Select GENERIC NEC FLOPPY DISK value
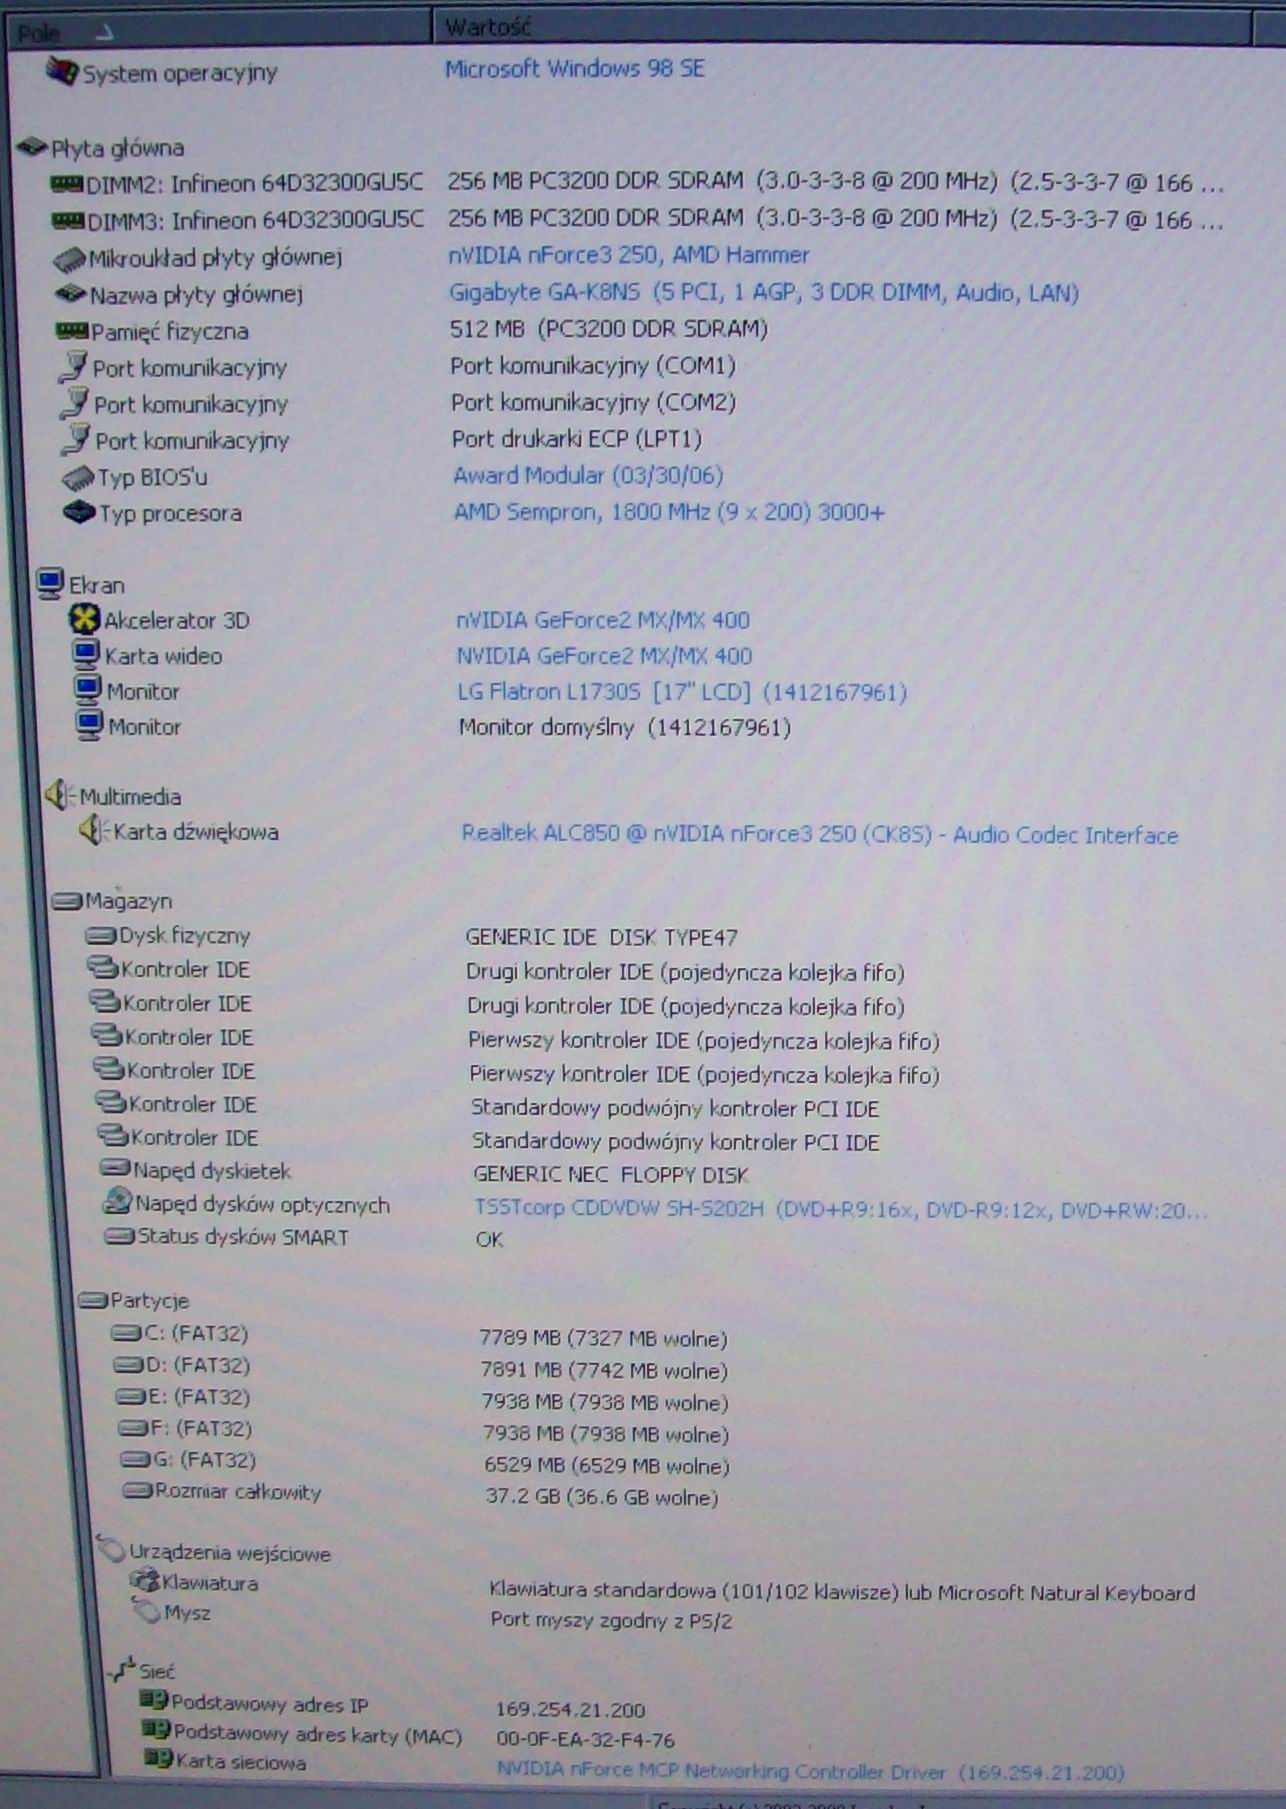The height and width of the screenshot is (1809, 1286). [611, 1175]
